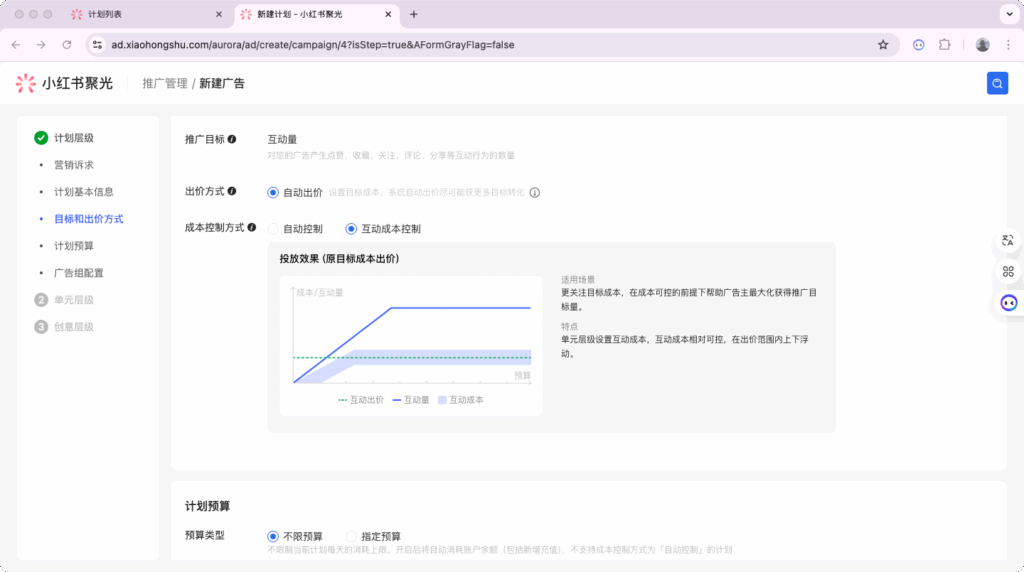
Task: Click the robot extension icon in toolbar
Action: coord(918,45)
